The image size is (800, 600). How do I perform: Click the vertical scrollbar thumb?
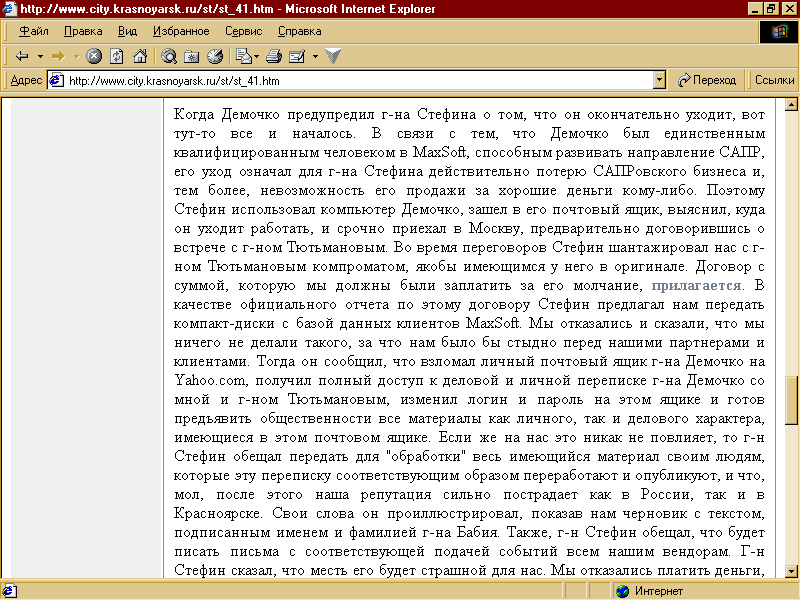pos(791,401)
